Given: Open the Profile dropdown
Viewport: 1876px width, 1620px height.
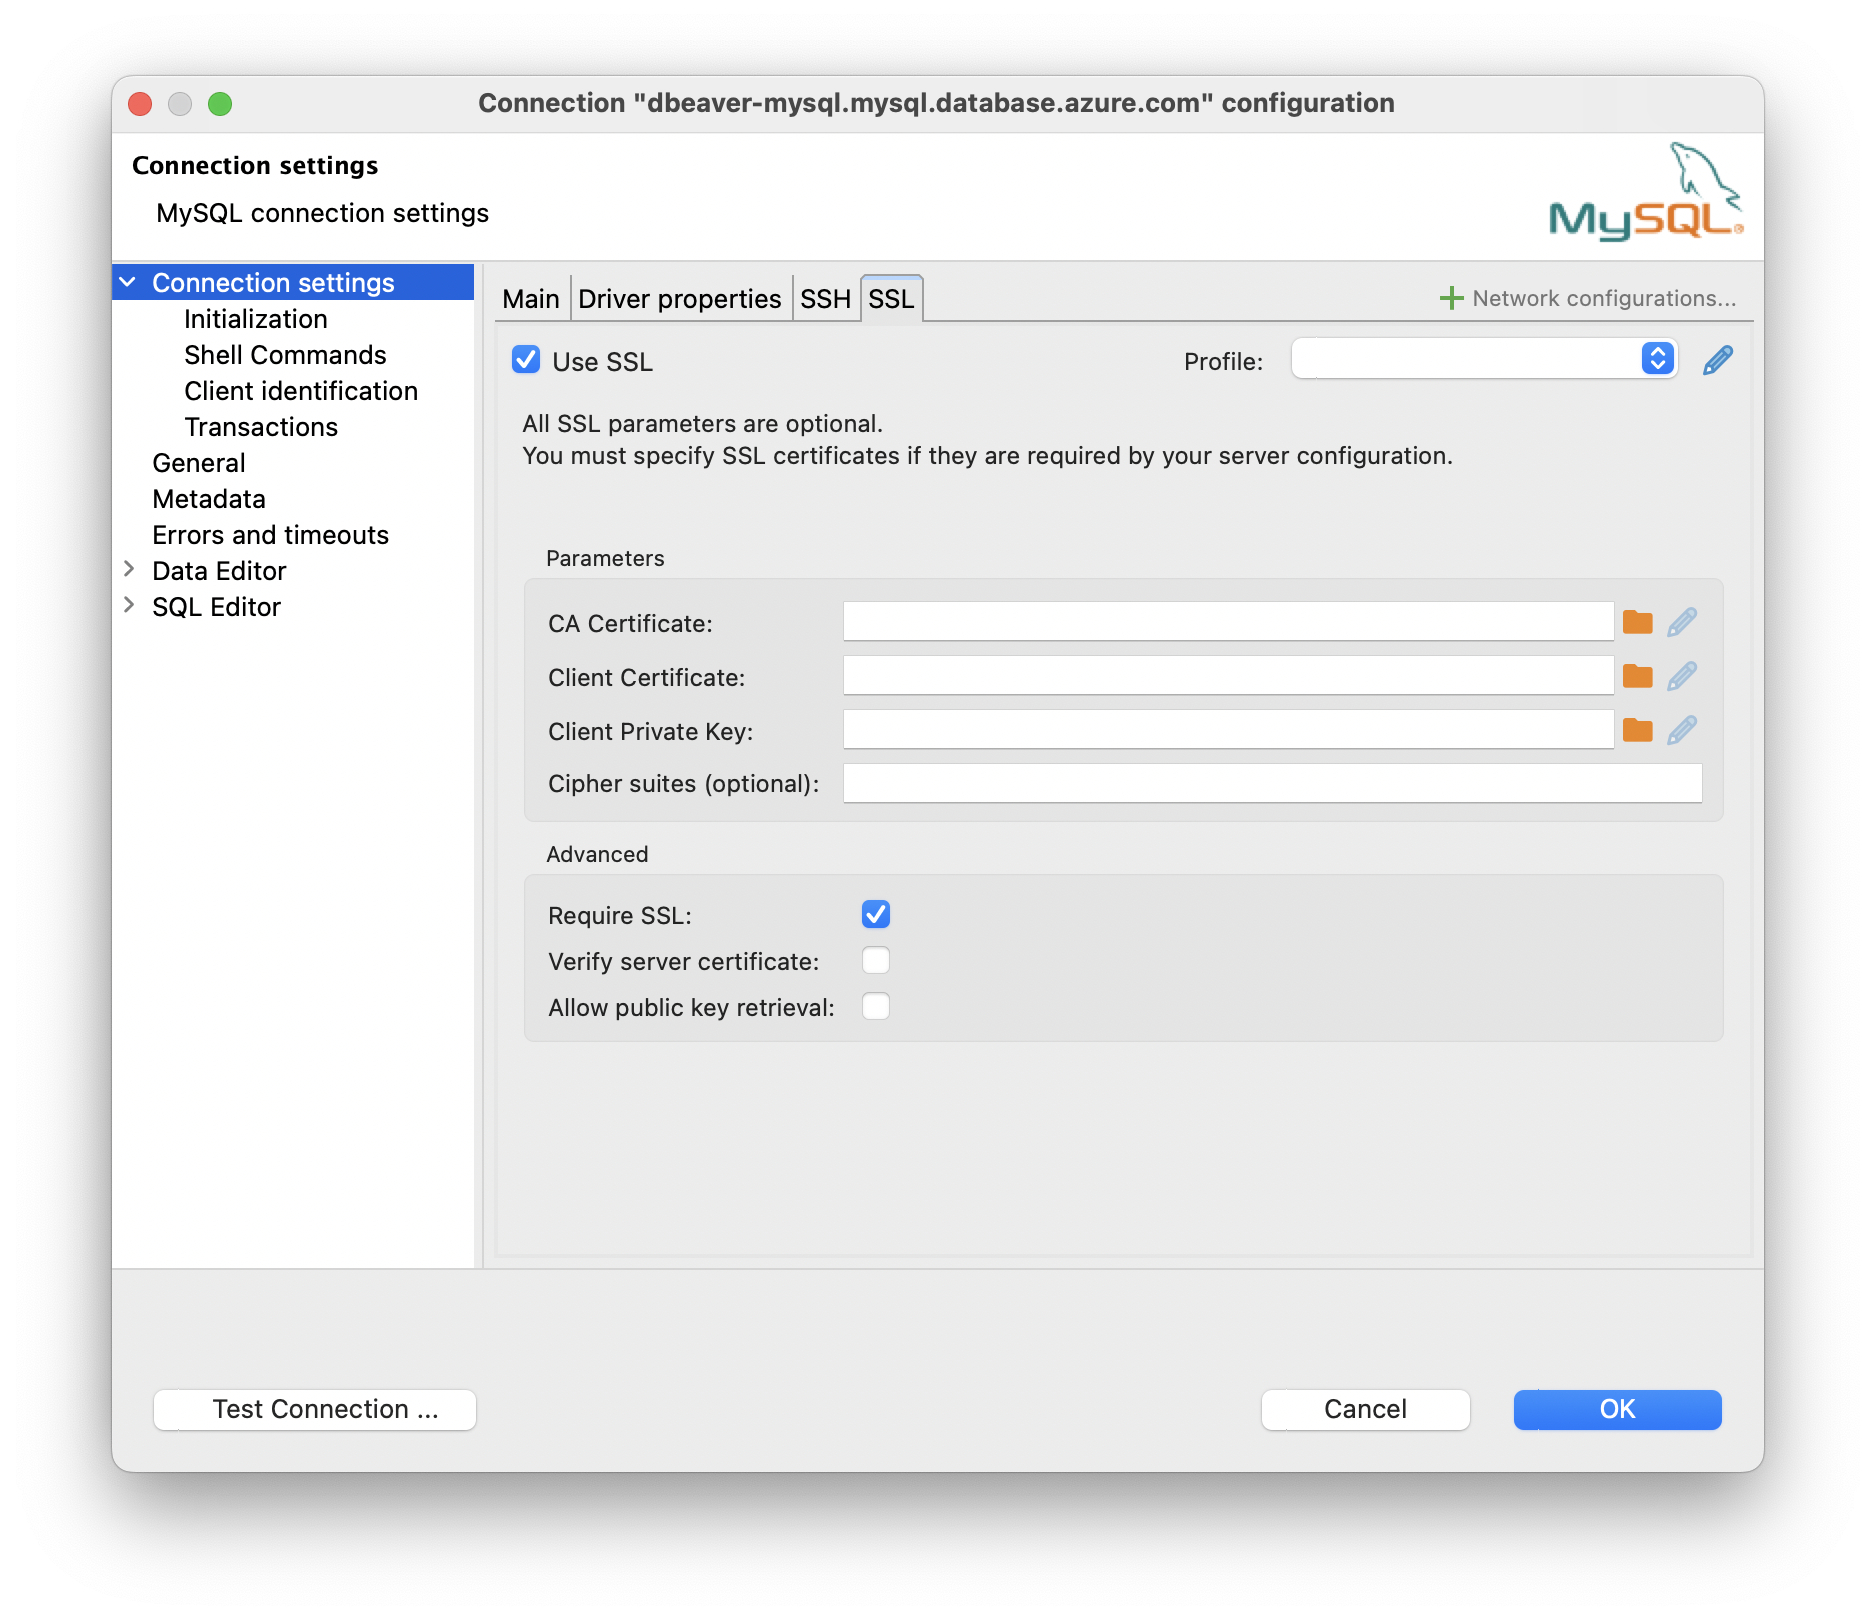Looking at the screenshot, I should tap(1658, 358).
